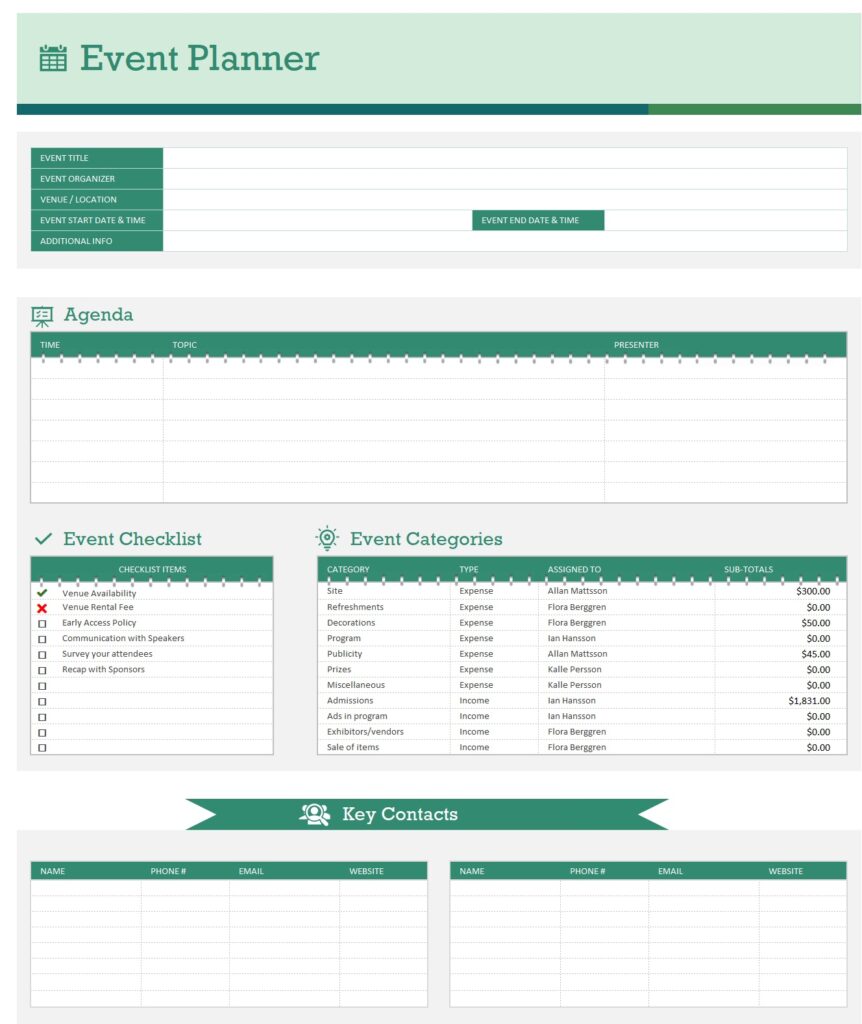Screen dimensions: 862x1024
Task: Click the checkmark icon beside Event Checklist
Action: [x=43, y=539]
